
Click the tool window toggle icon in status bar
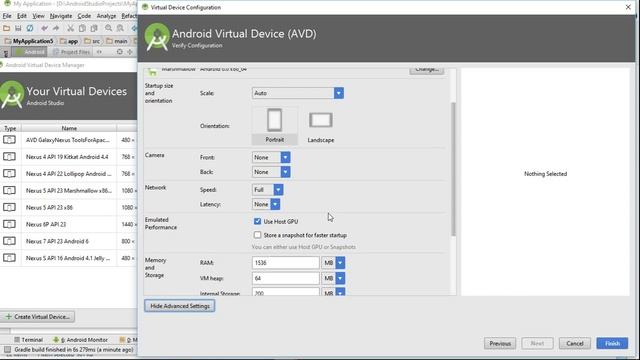pyautogui.click(x=7, y=350)
